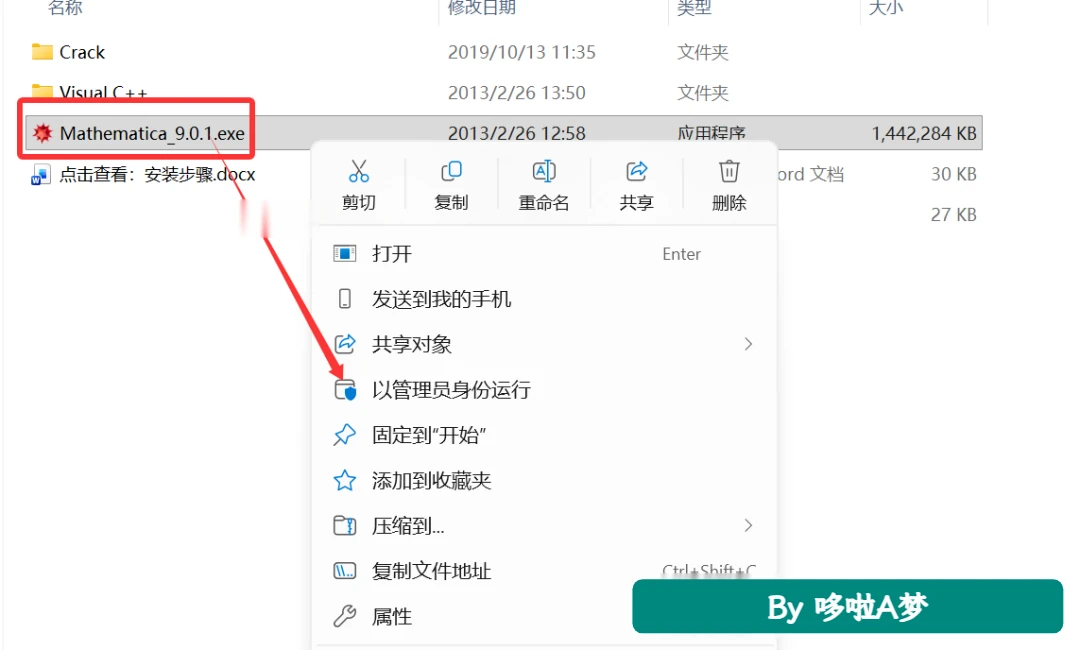The image size is (1080, 650).
Task: Click the pin icon beside 固定到"开始"
Action: (x=344, y=434)
